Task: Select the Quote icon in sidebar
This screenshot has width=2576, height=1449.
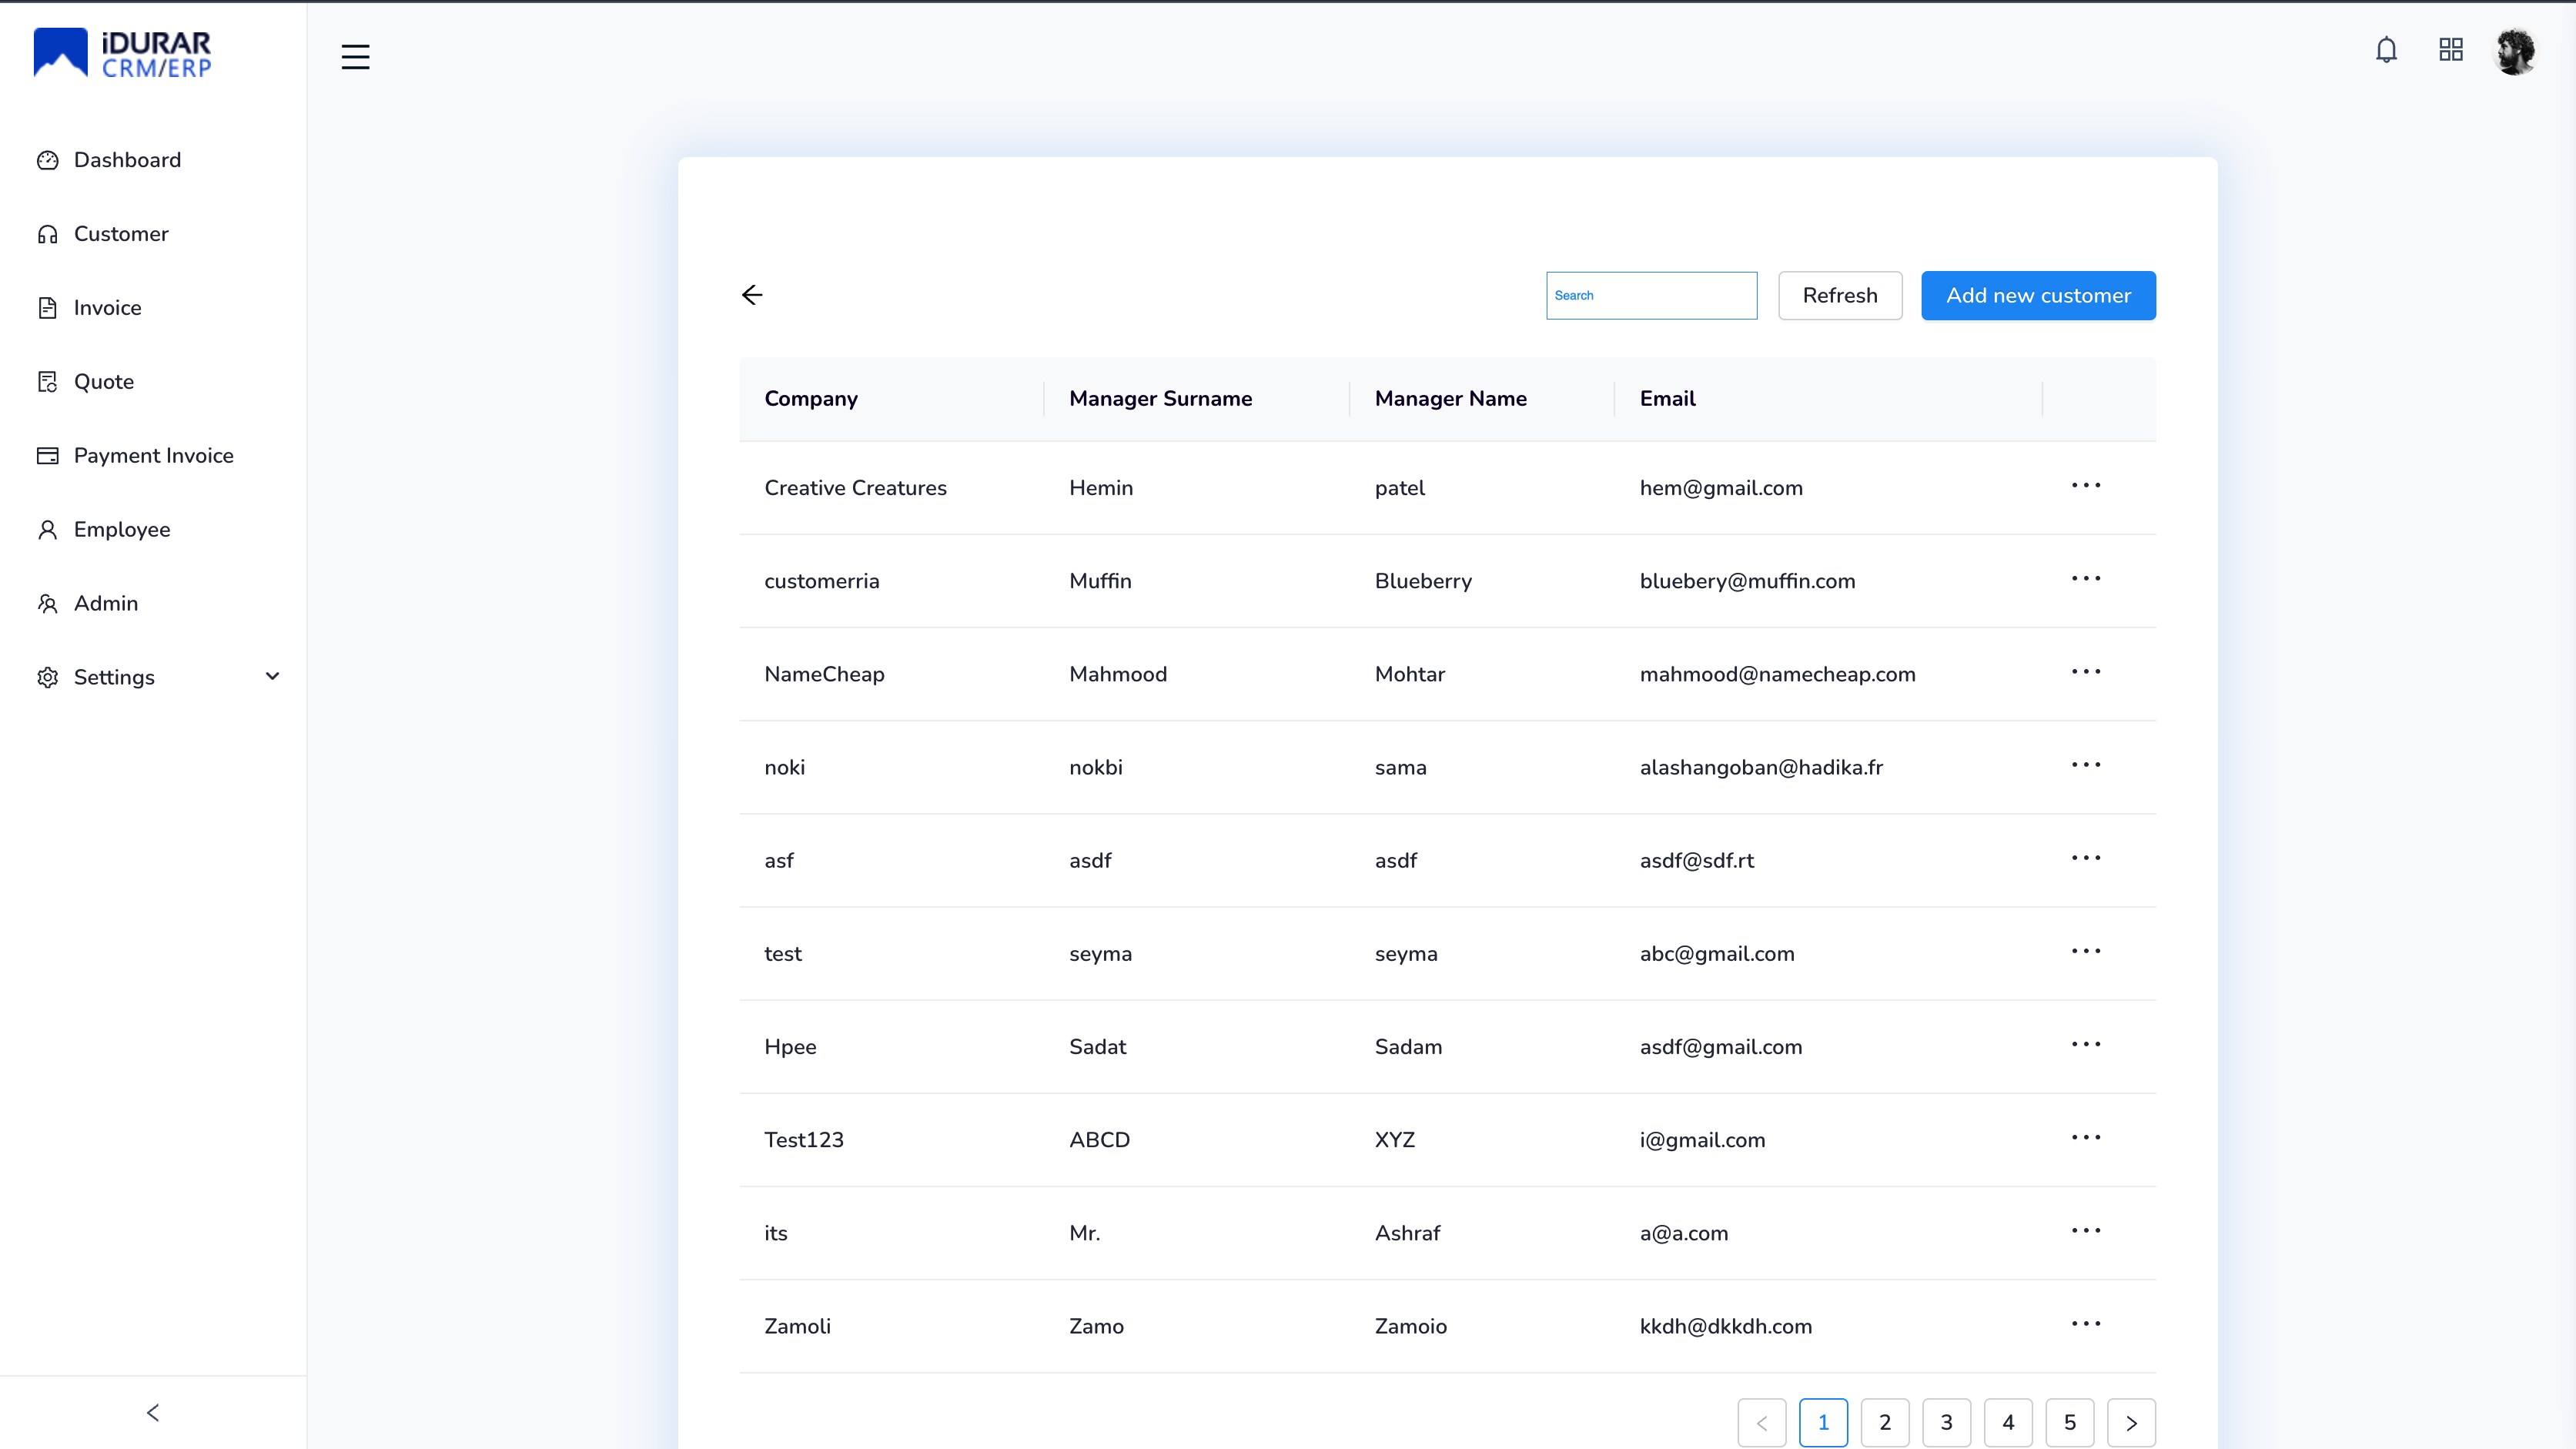Action: coord(48,381)
